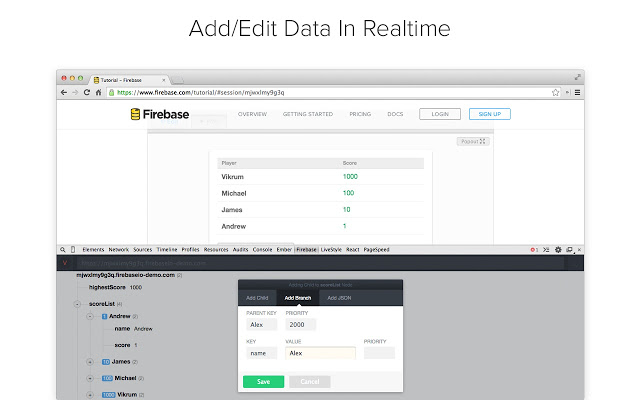The height and width of the screenshot is (400, 640).
Task: Click the SIGN UP button
Action: [490, 114]
